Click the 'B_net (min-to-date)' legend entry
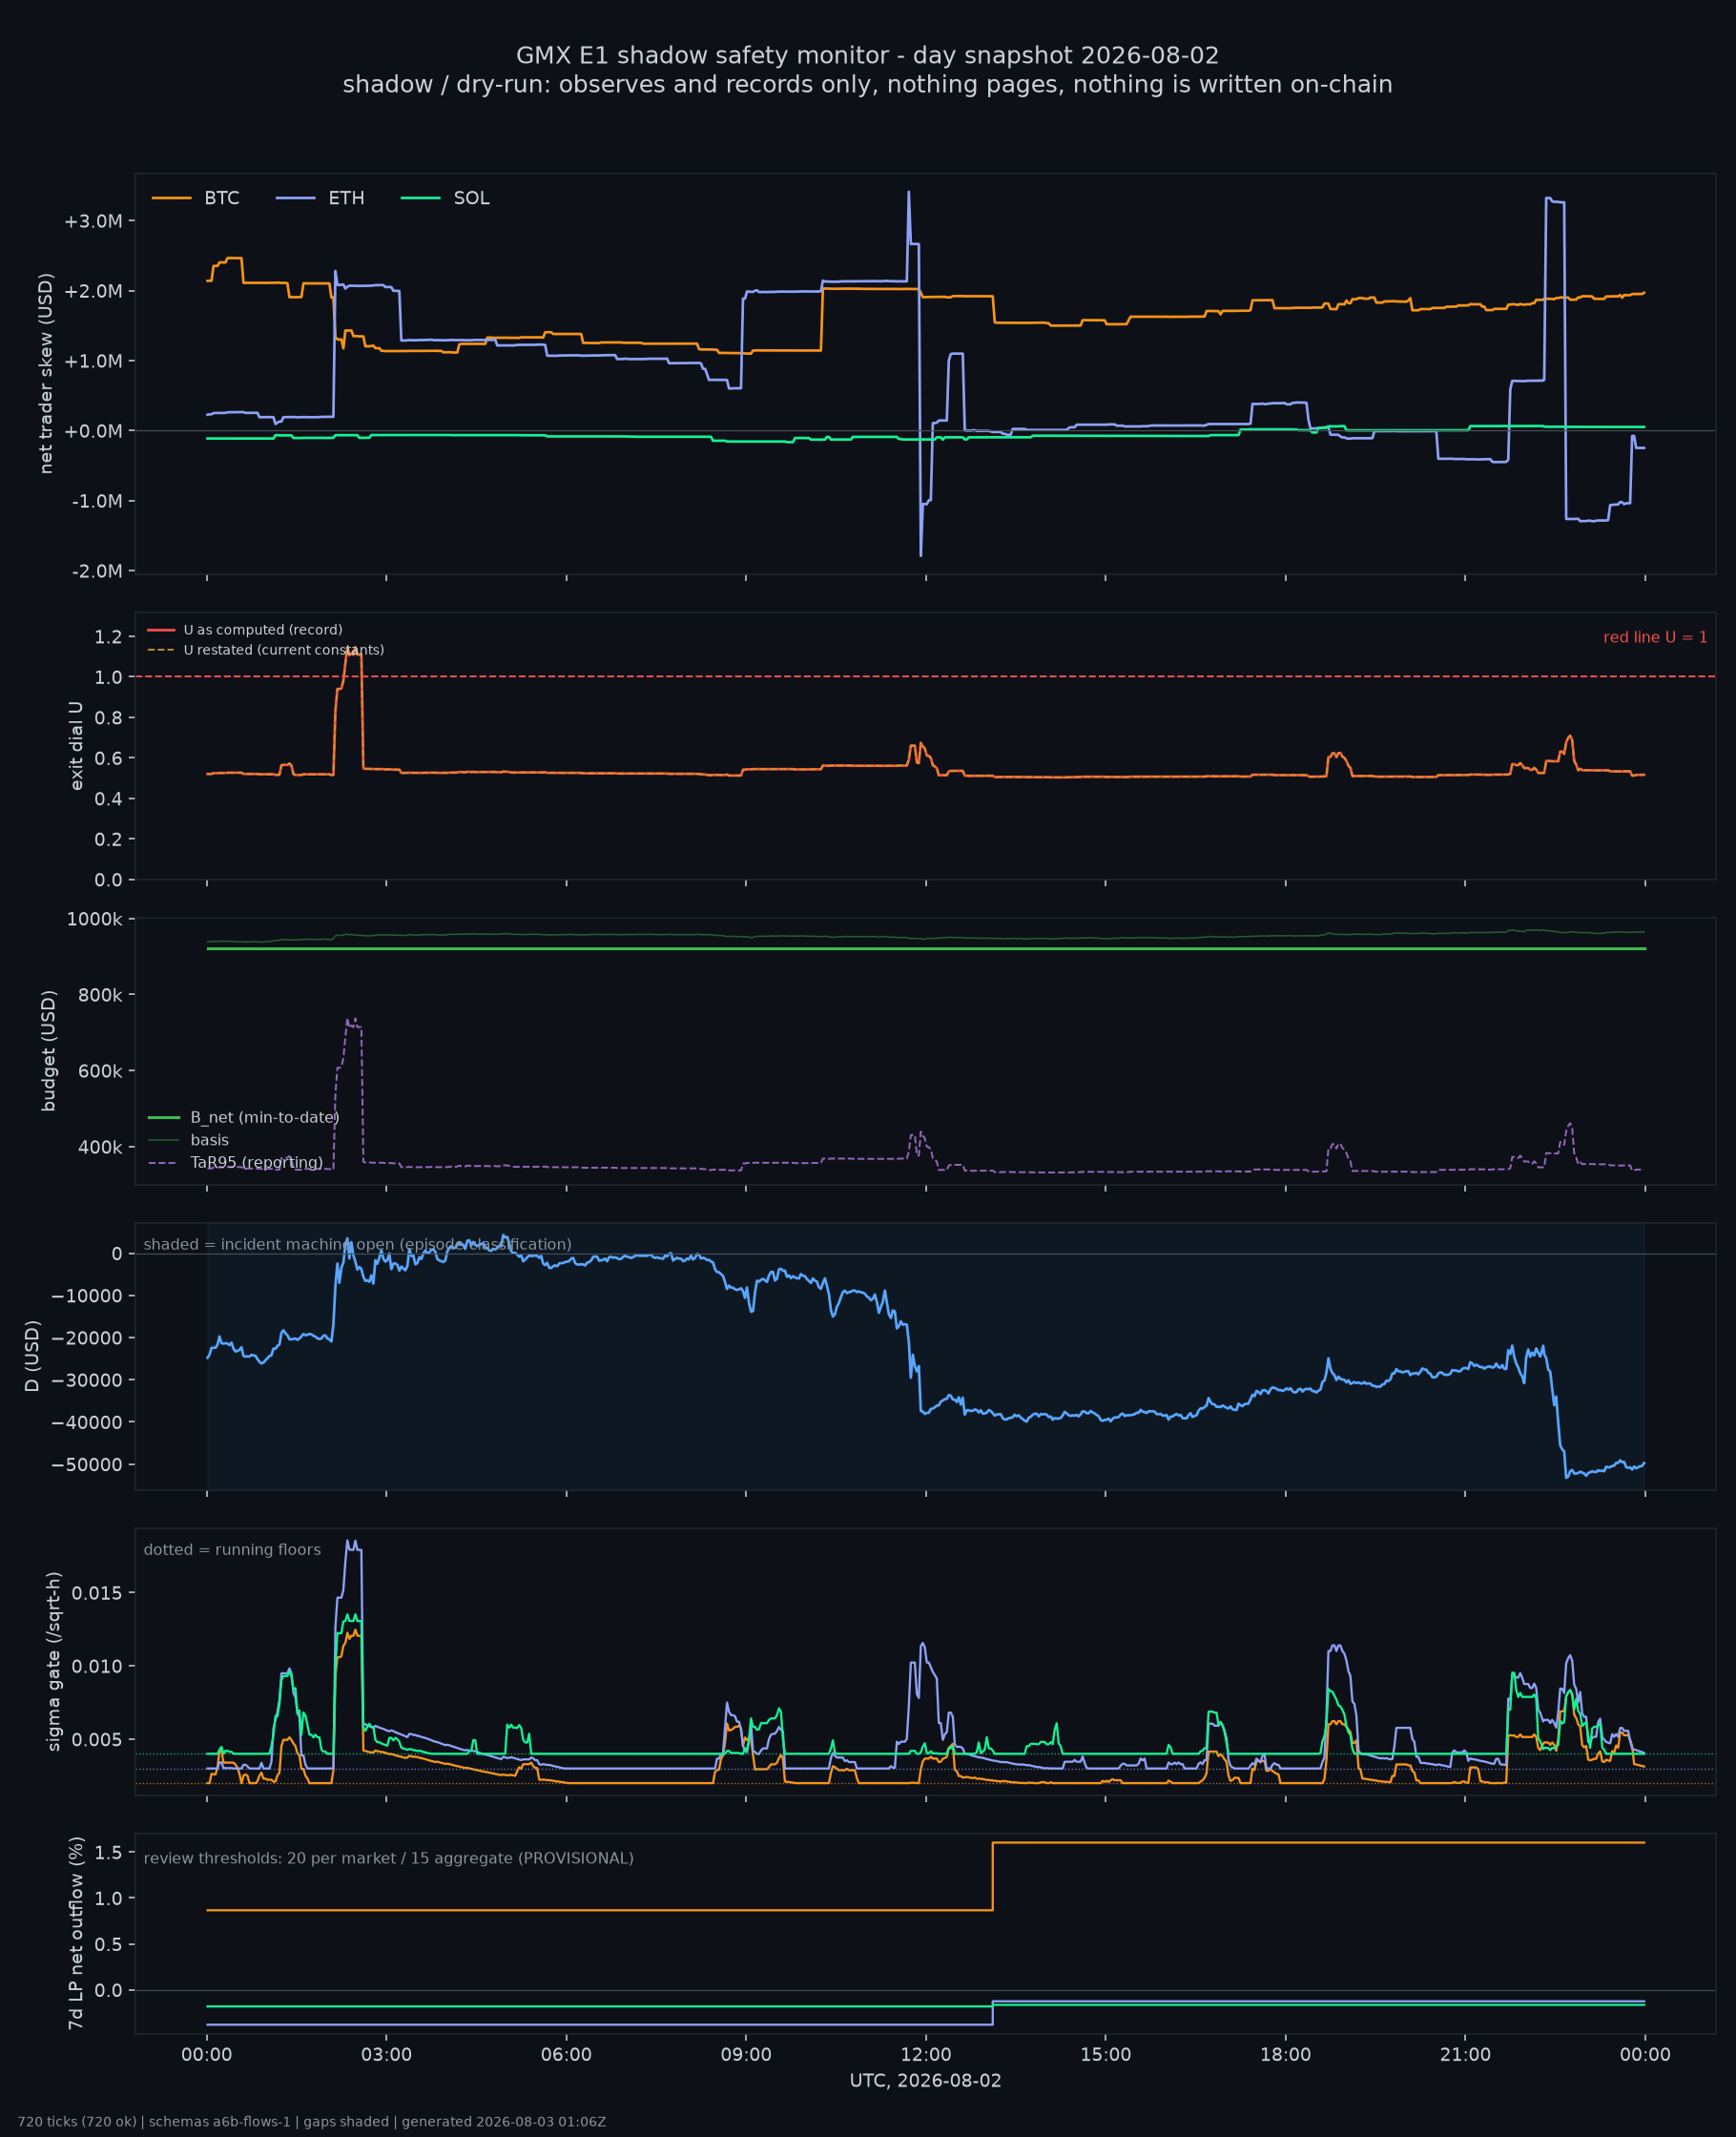The width and height of the screenshot is (1736, 2137). click(244, 1117)
